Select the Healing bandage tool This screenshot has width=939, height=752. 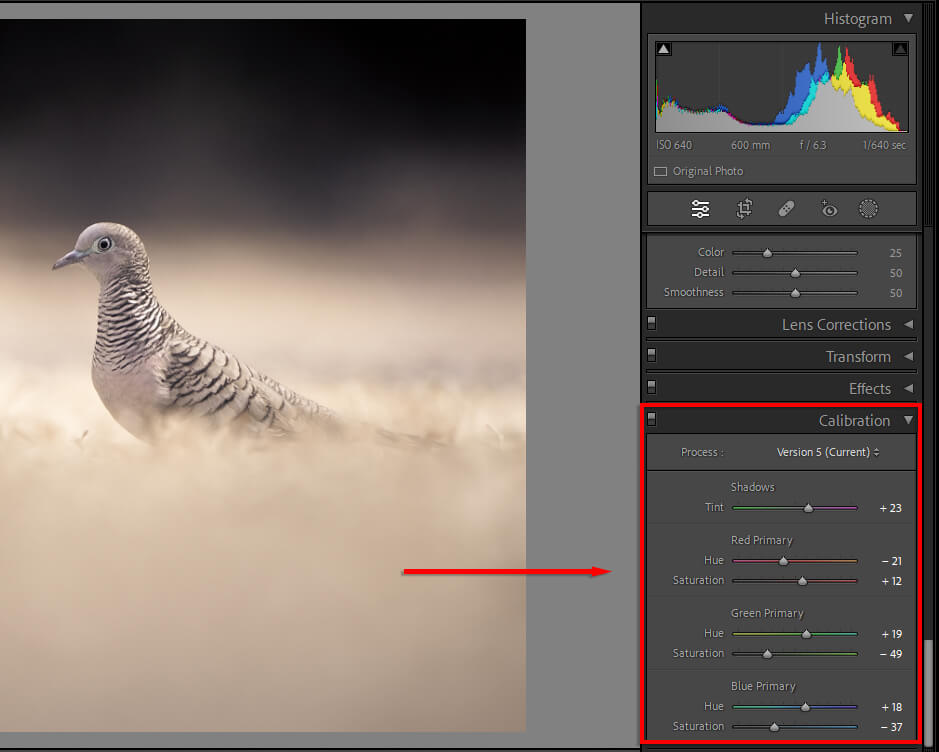point(786,209)
